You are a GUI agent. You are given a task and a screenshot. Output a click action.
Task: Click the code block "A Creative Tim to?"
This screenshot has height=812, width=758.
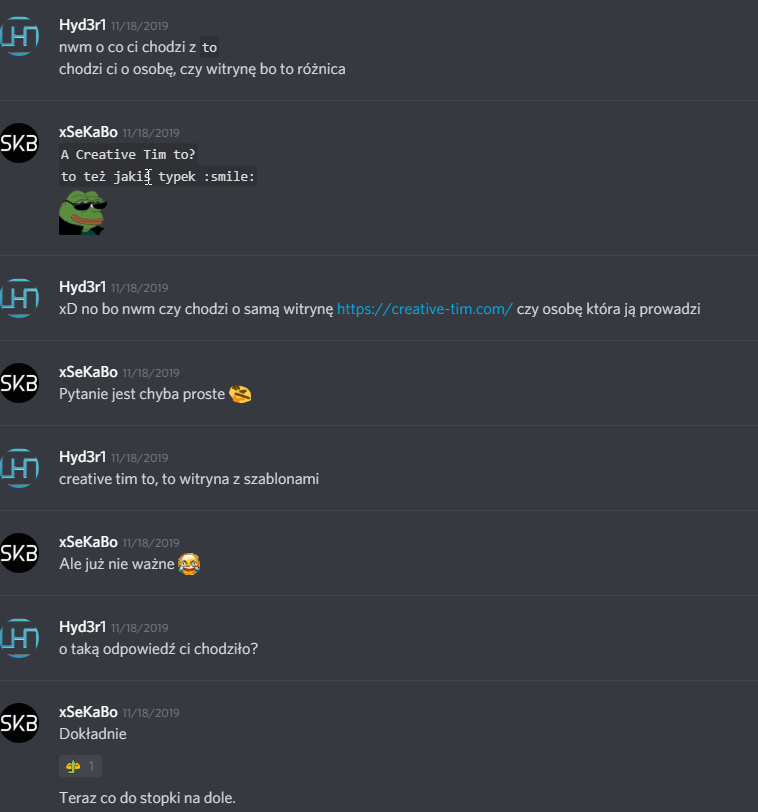pyautogui.click(x=128, y=154)
